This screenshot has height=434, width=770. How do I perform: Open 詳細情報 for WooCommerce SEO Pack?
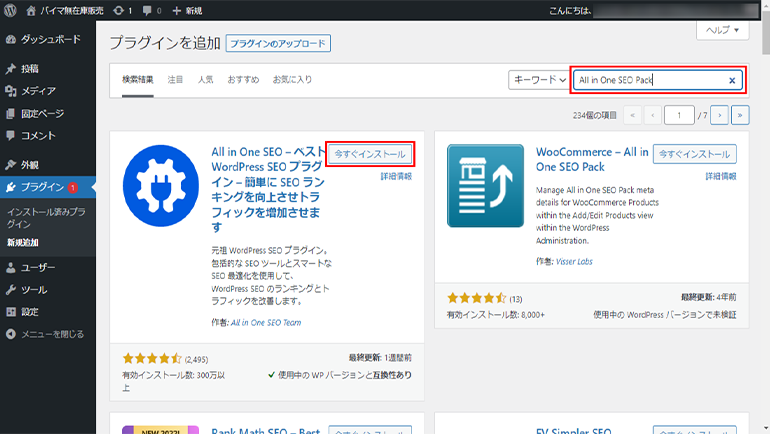click(x=721, y=176)
